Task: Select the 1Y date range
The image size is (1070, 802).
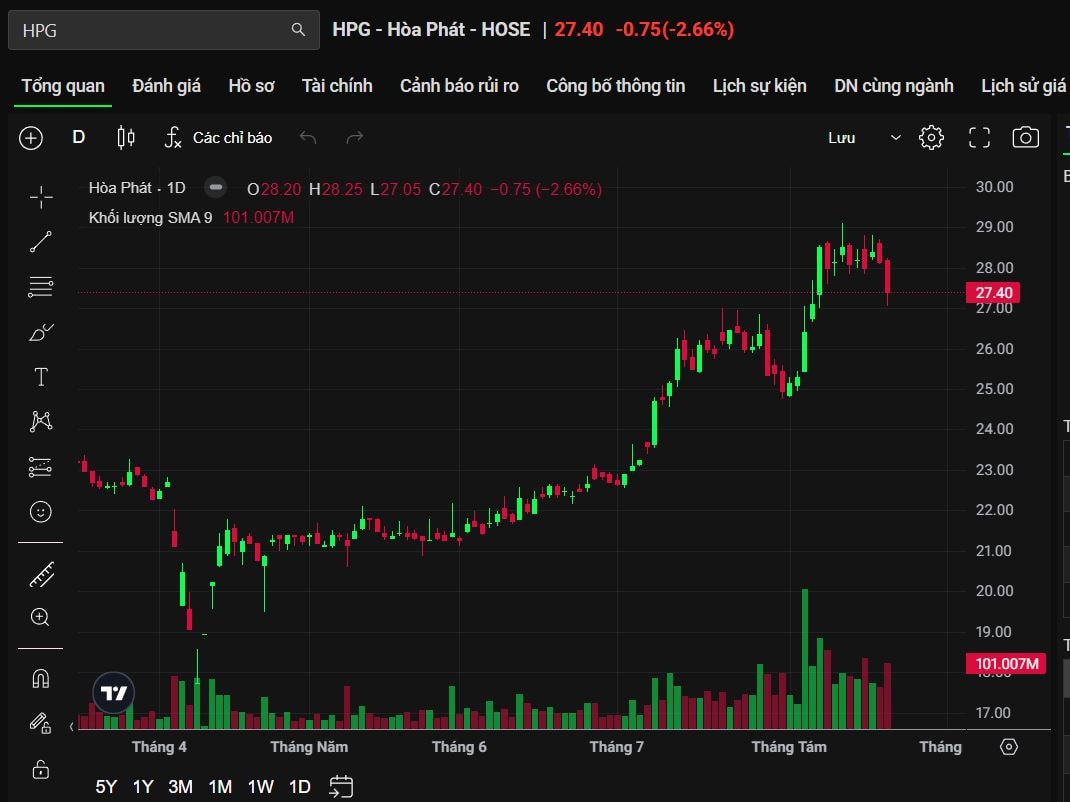Action: click(x=143, y=786)
